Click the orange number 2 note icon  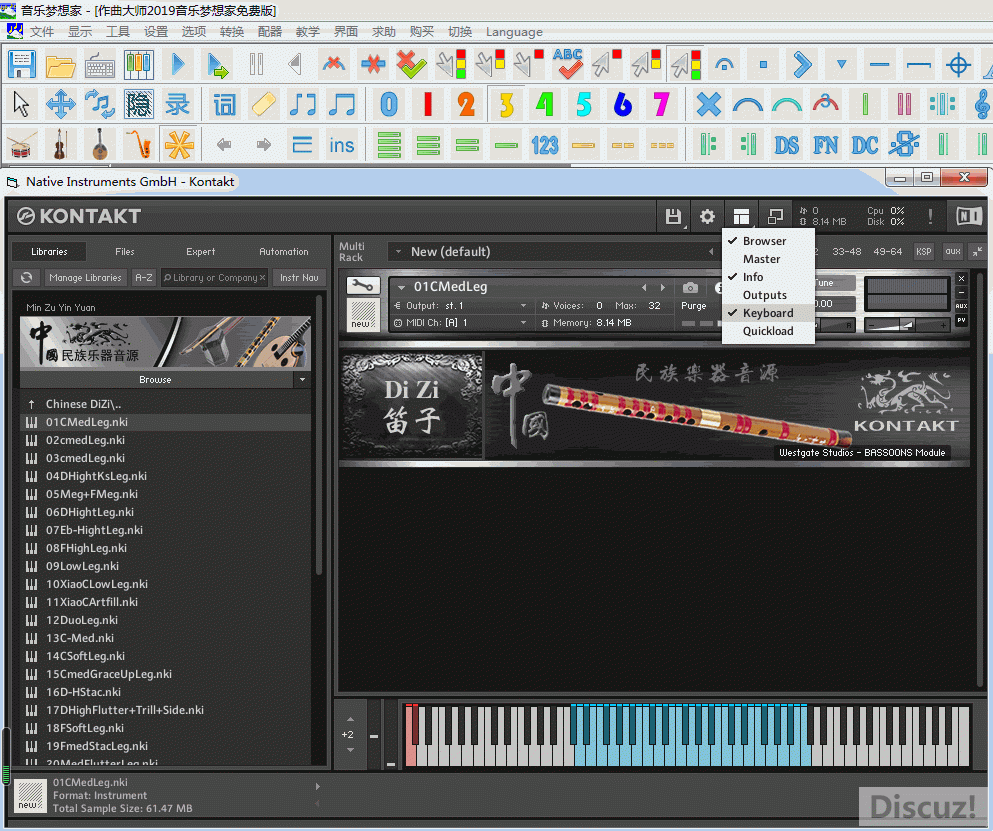[467, 105]
